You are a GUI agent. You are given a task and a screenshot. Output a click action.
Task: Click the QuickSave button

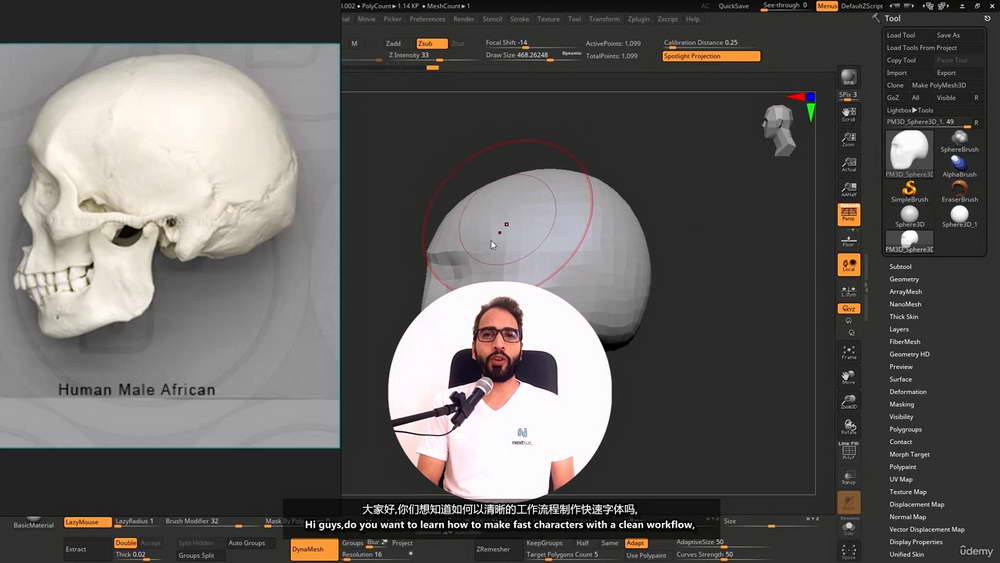coord(733,6)
